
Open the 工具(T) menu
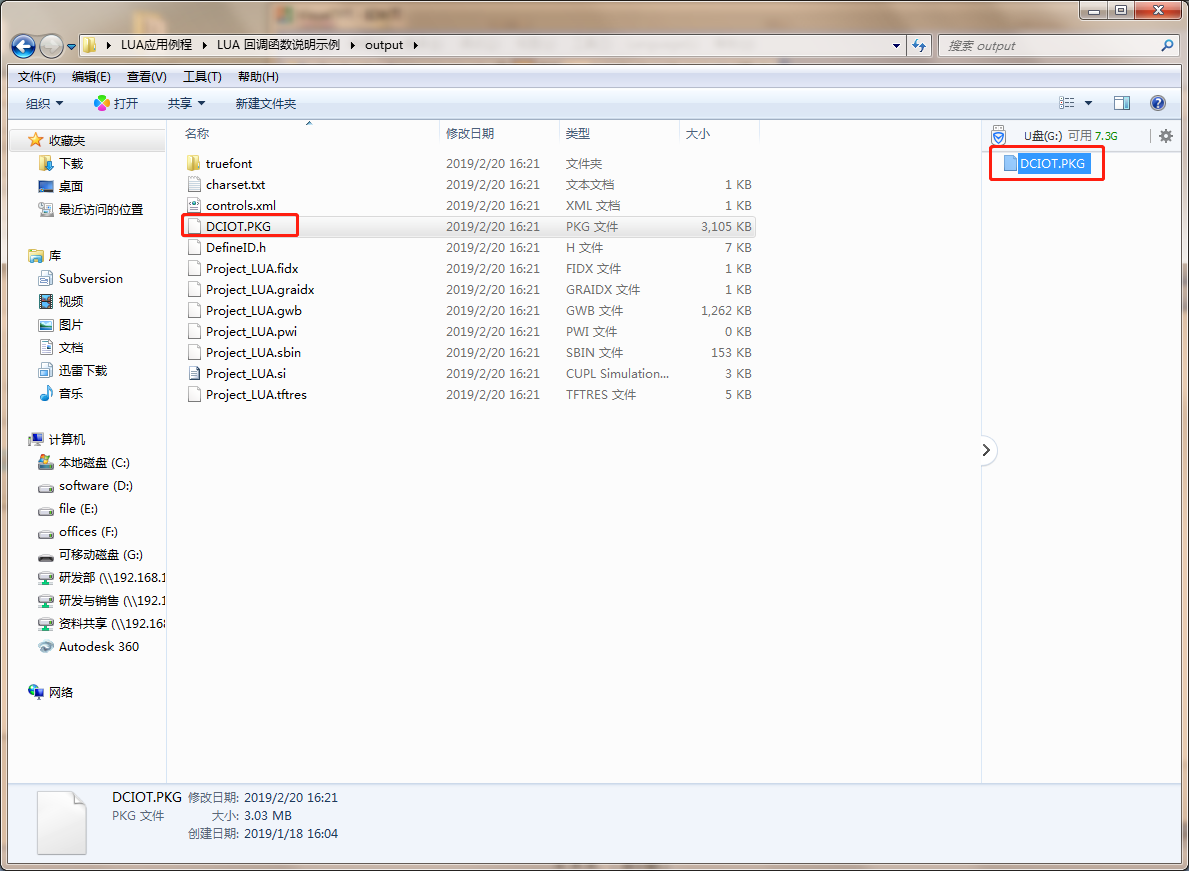click(x=202, y=77)
